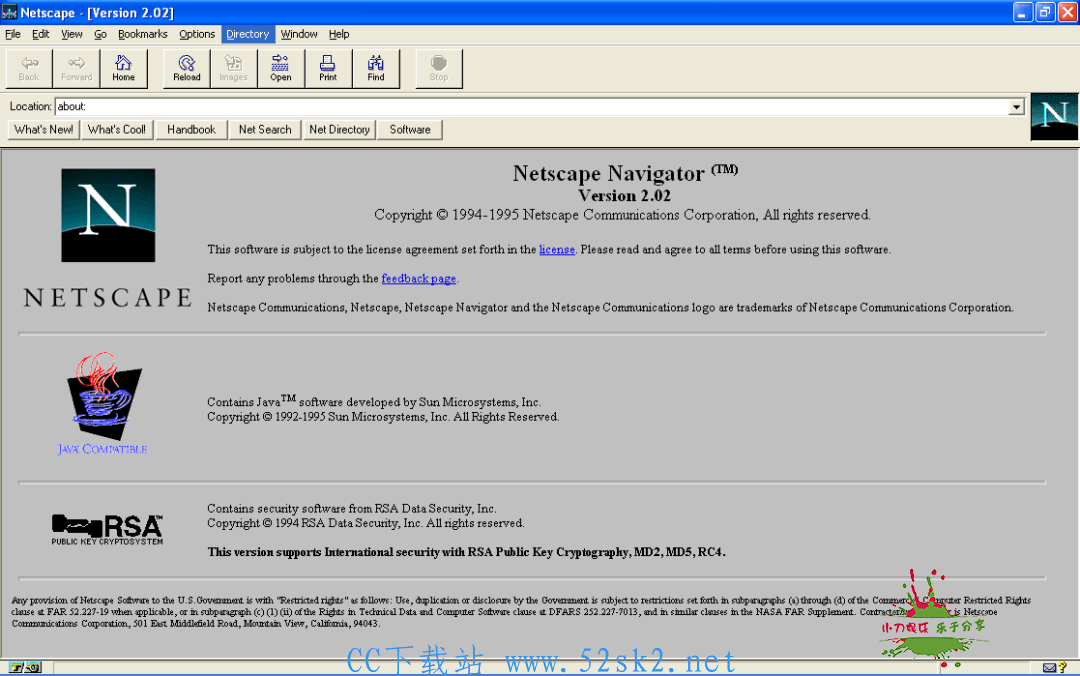The height and width of the screenshot is (676, 1080).
Task: Click the Netscape Navigator heading text
Action: (x=625, y=173)
